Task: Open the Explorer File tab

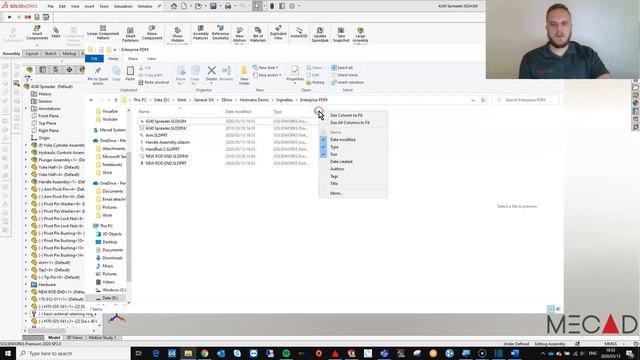Action: coord(94,59)
